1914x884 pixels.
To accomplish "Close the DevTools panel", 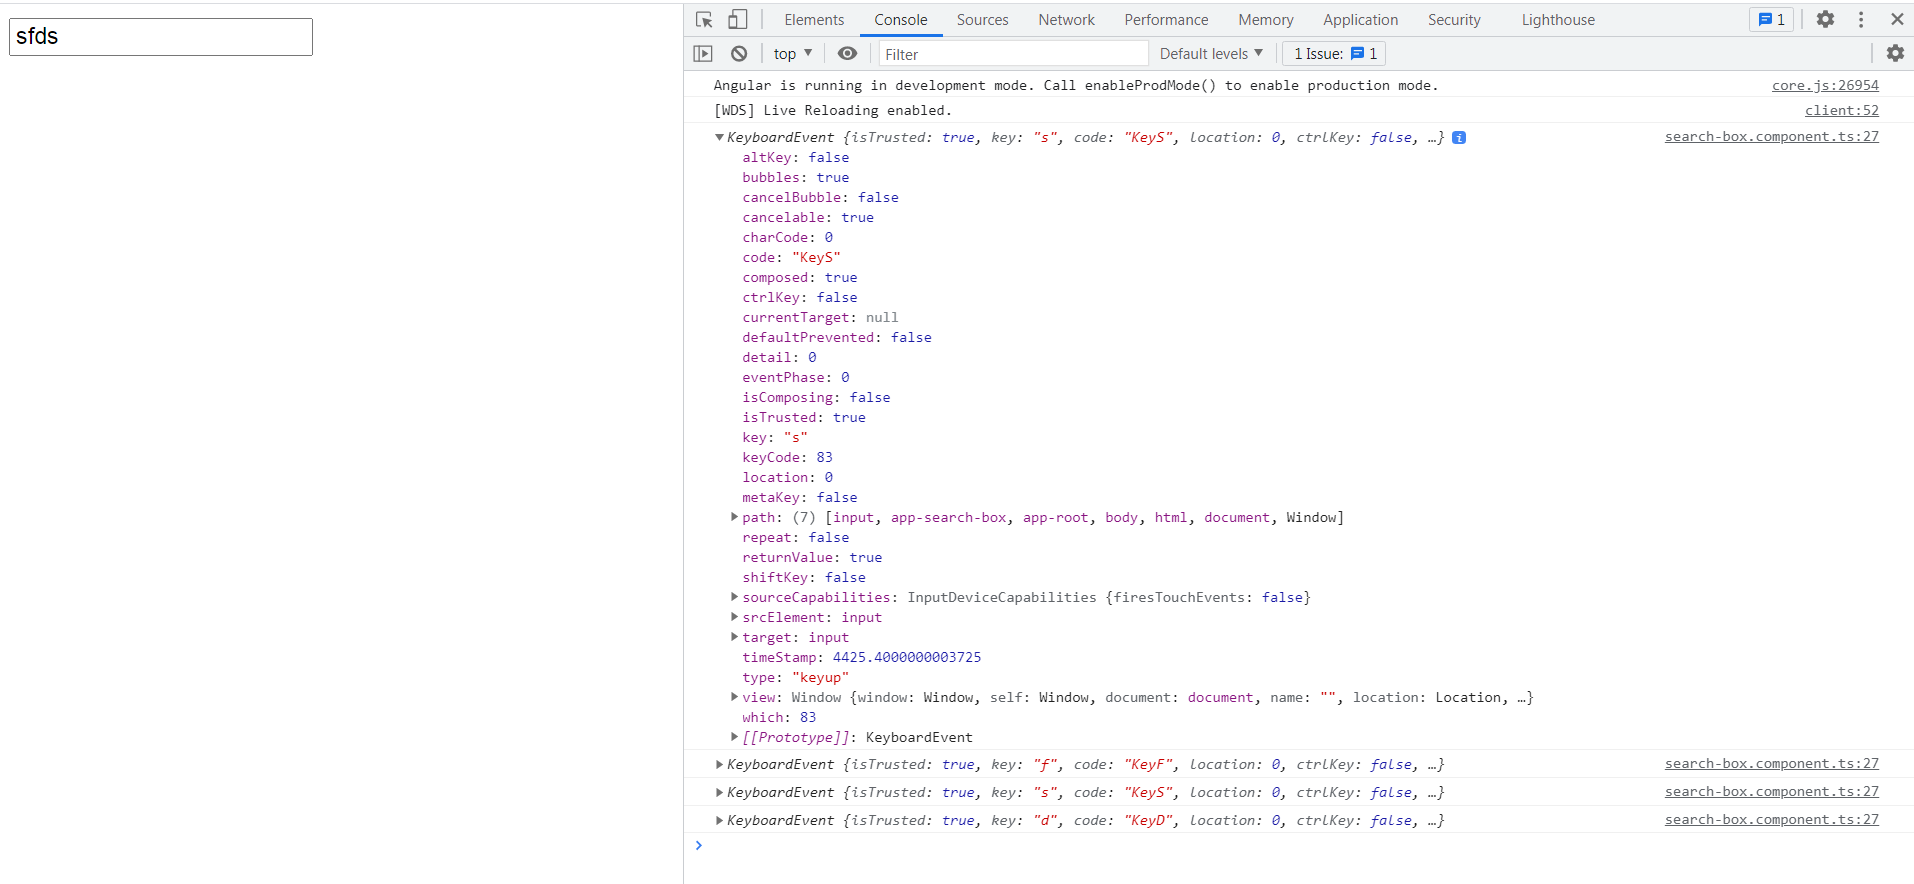I will click(1897, 20).
